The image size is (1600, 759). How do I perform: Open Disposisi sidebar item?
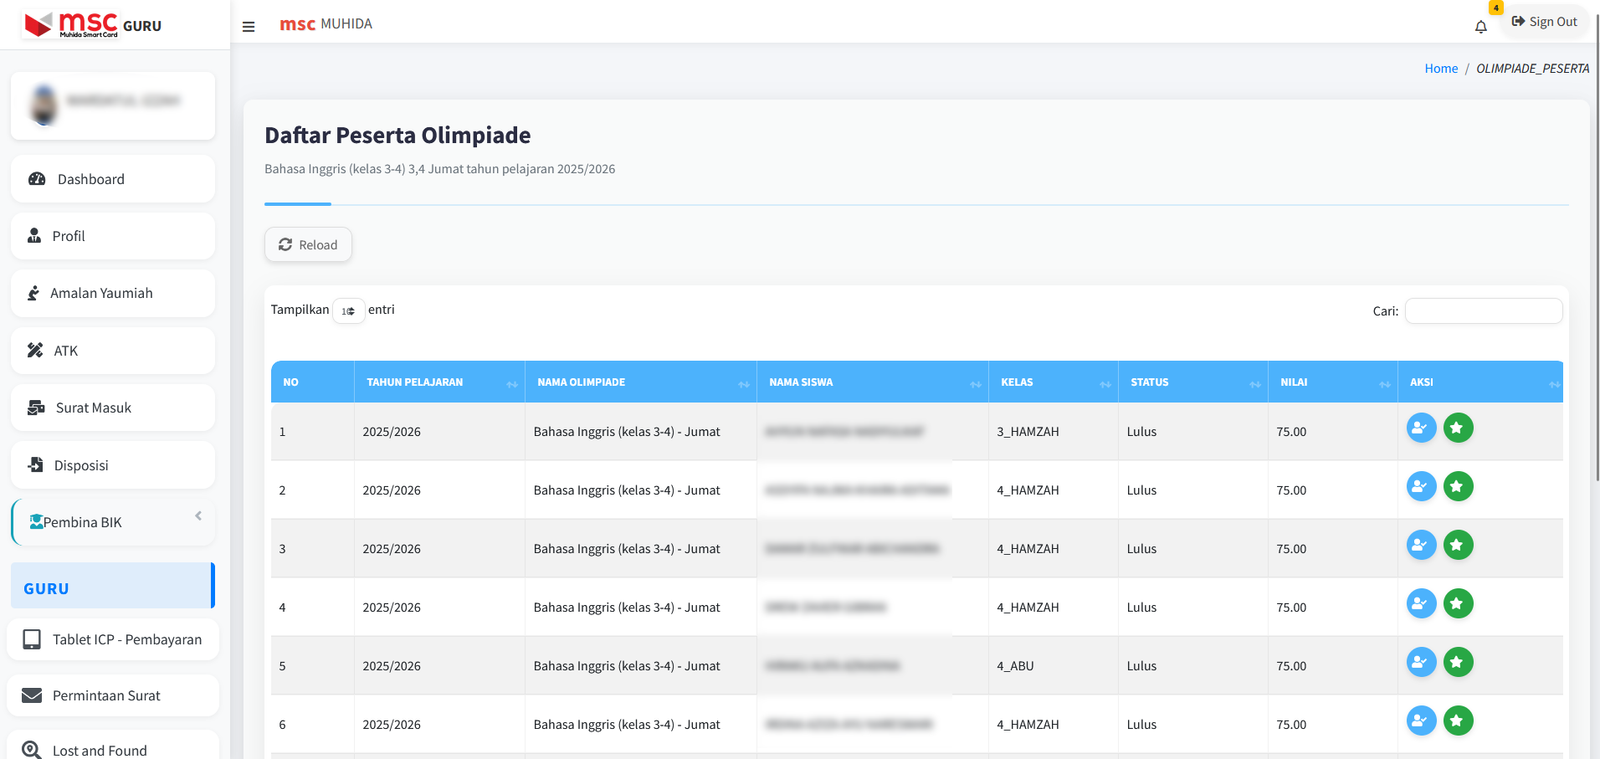click(113, 465)
